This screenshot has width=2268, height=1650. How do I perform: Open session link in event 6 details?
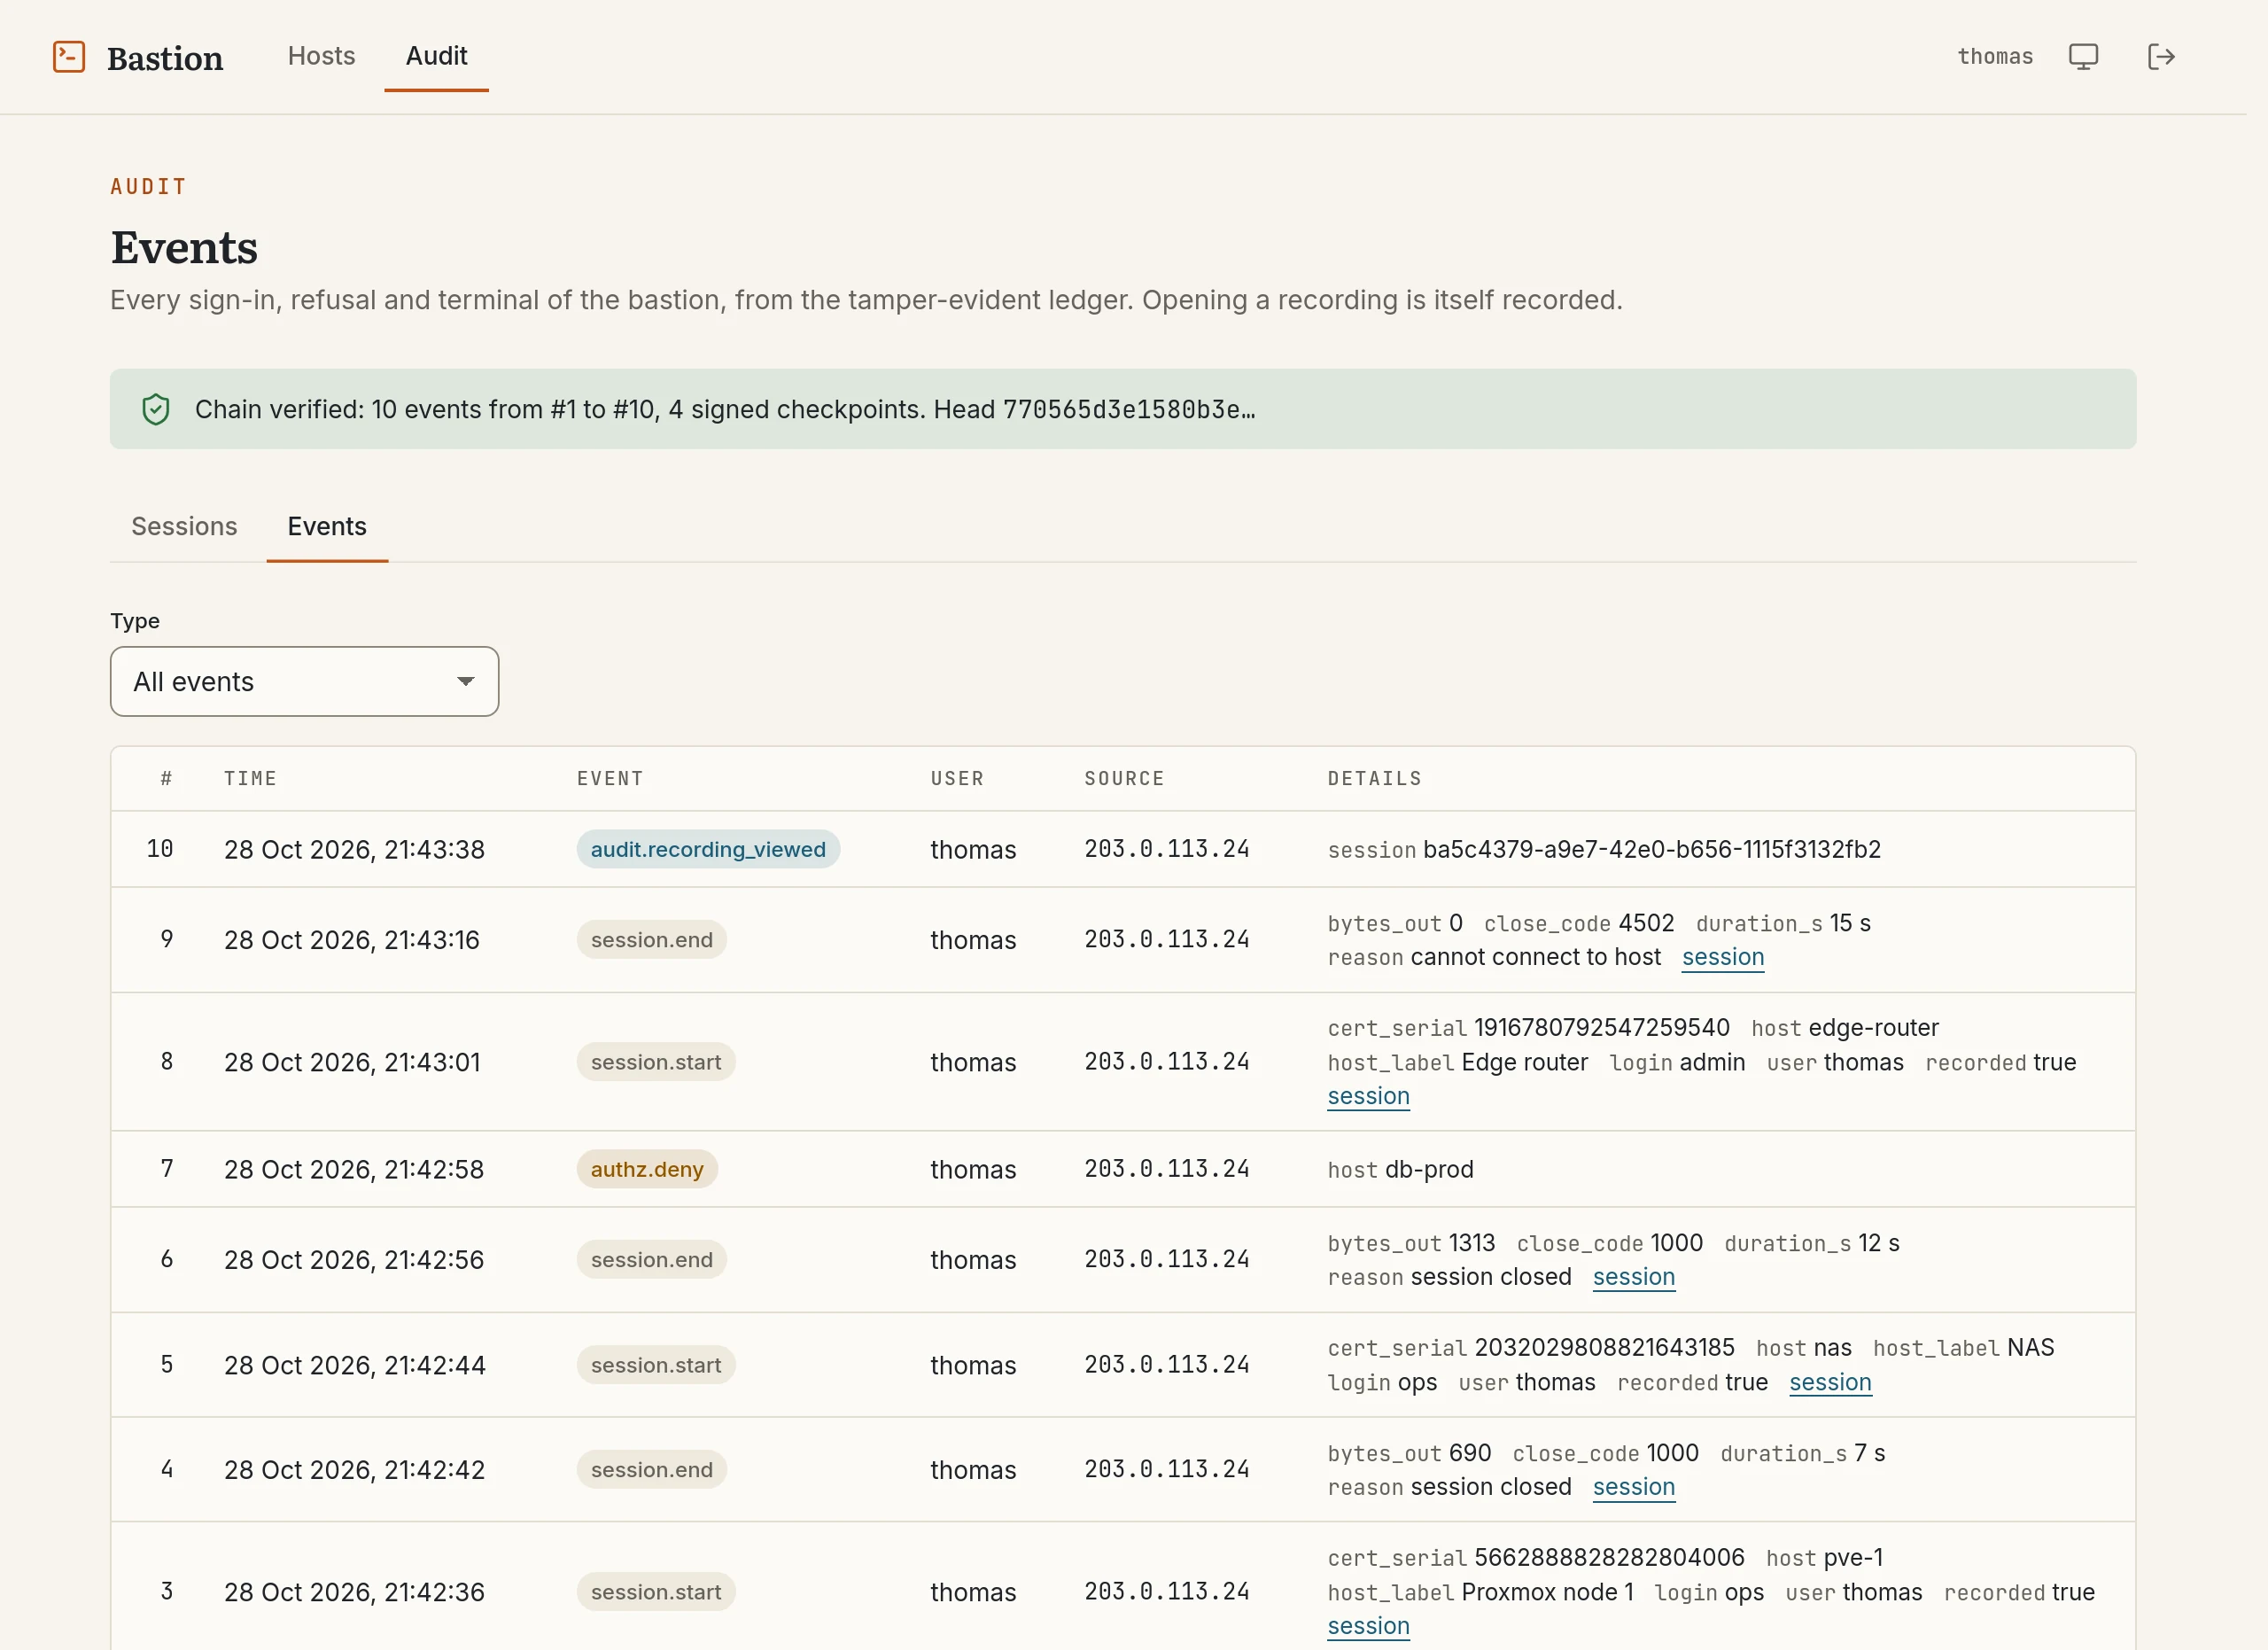[1633, 1277]
